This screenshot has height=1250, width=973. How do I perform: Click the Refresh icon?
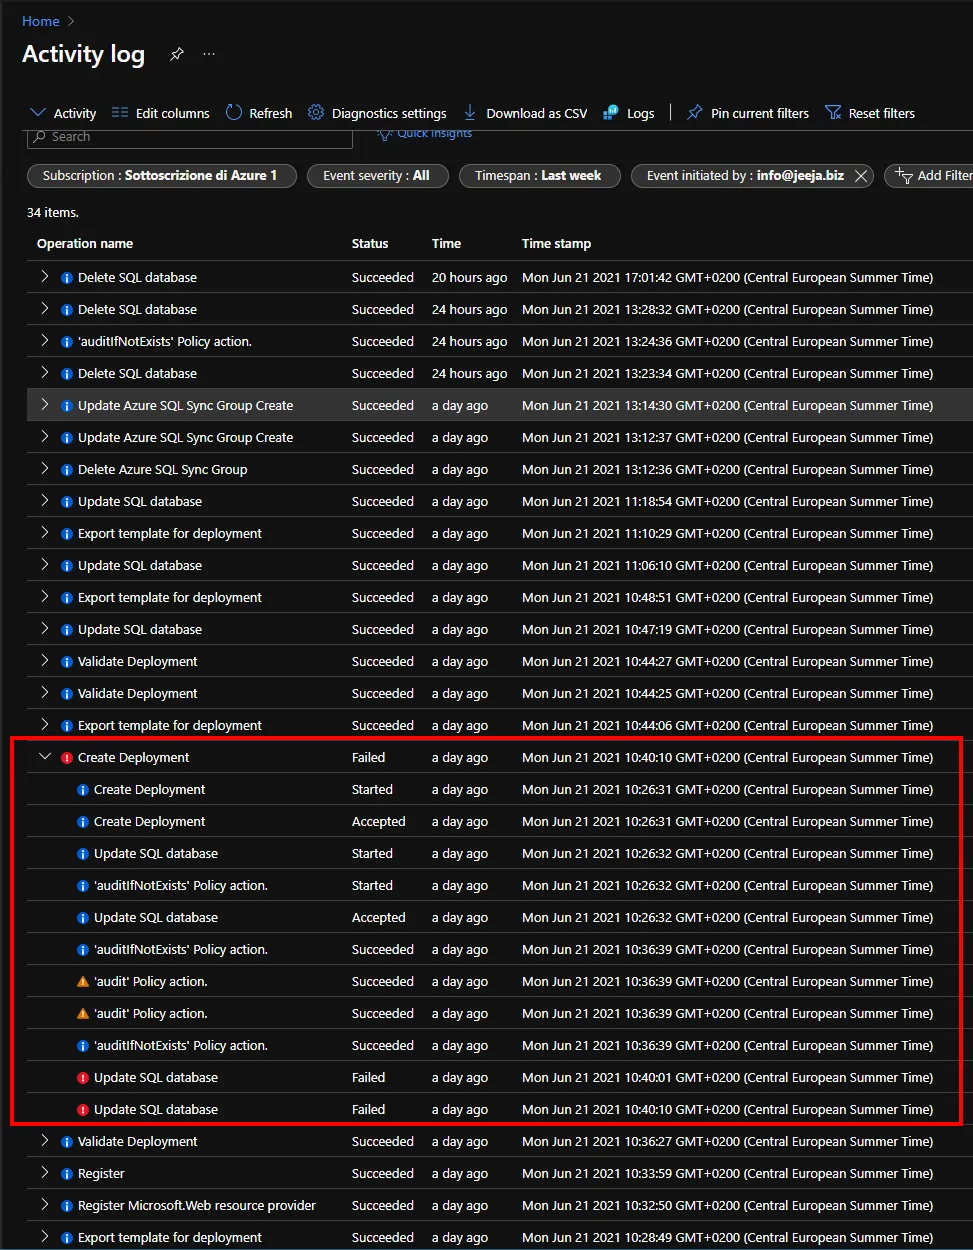pyautogui.click(x=234, y=113)
